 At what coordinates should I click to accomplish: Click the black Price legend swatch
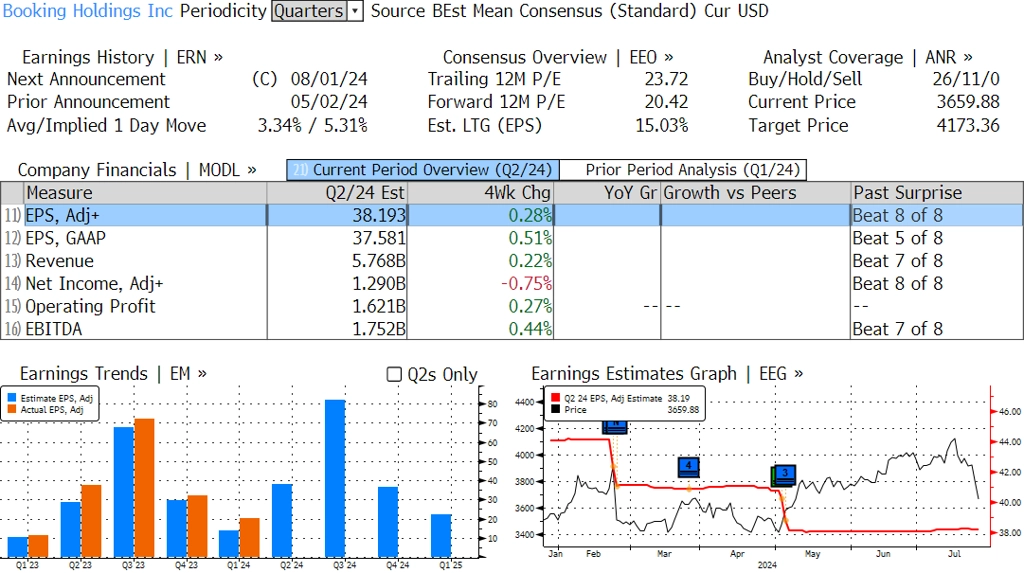click(555, 410)
